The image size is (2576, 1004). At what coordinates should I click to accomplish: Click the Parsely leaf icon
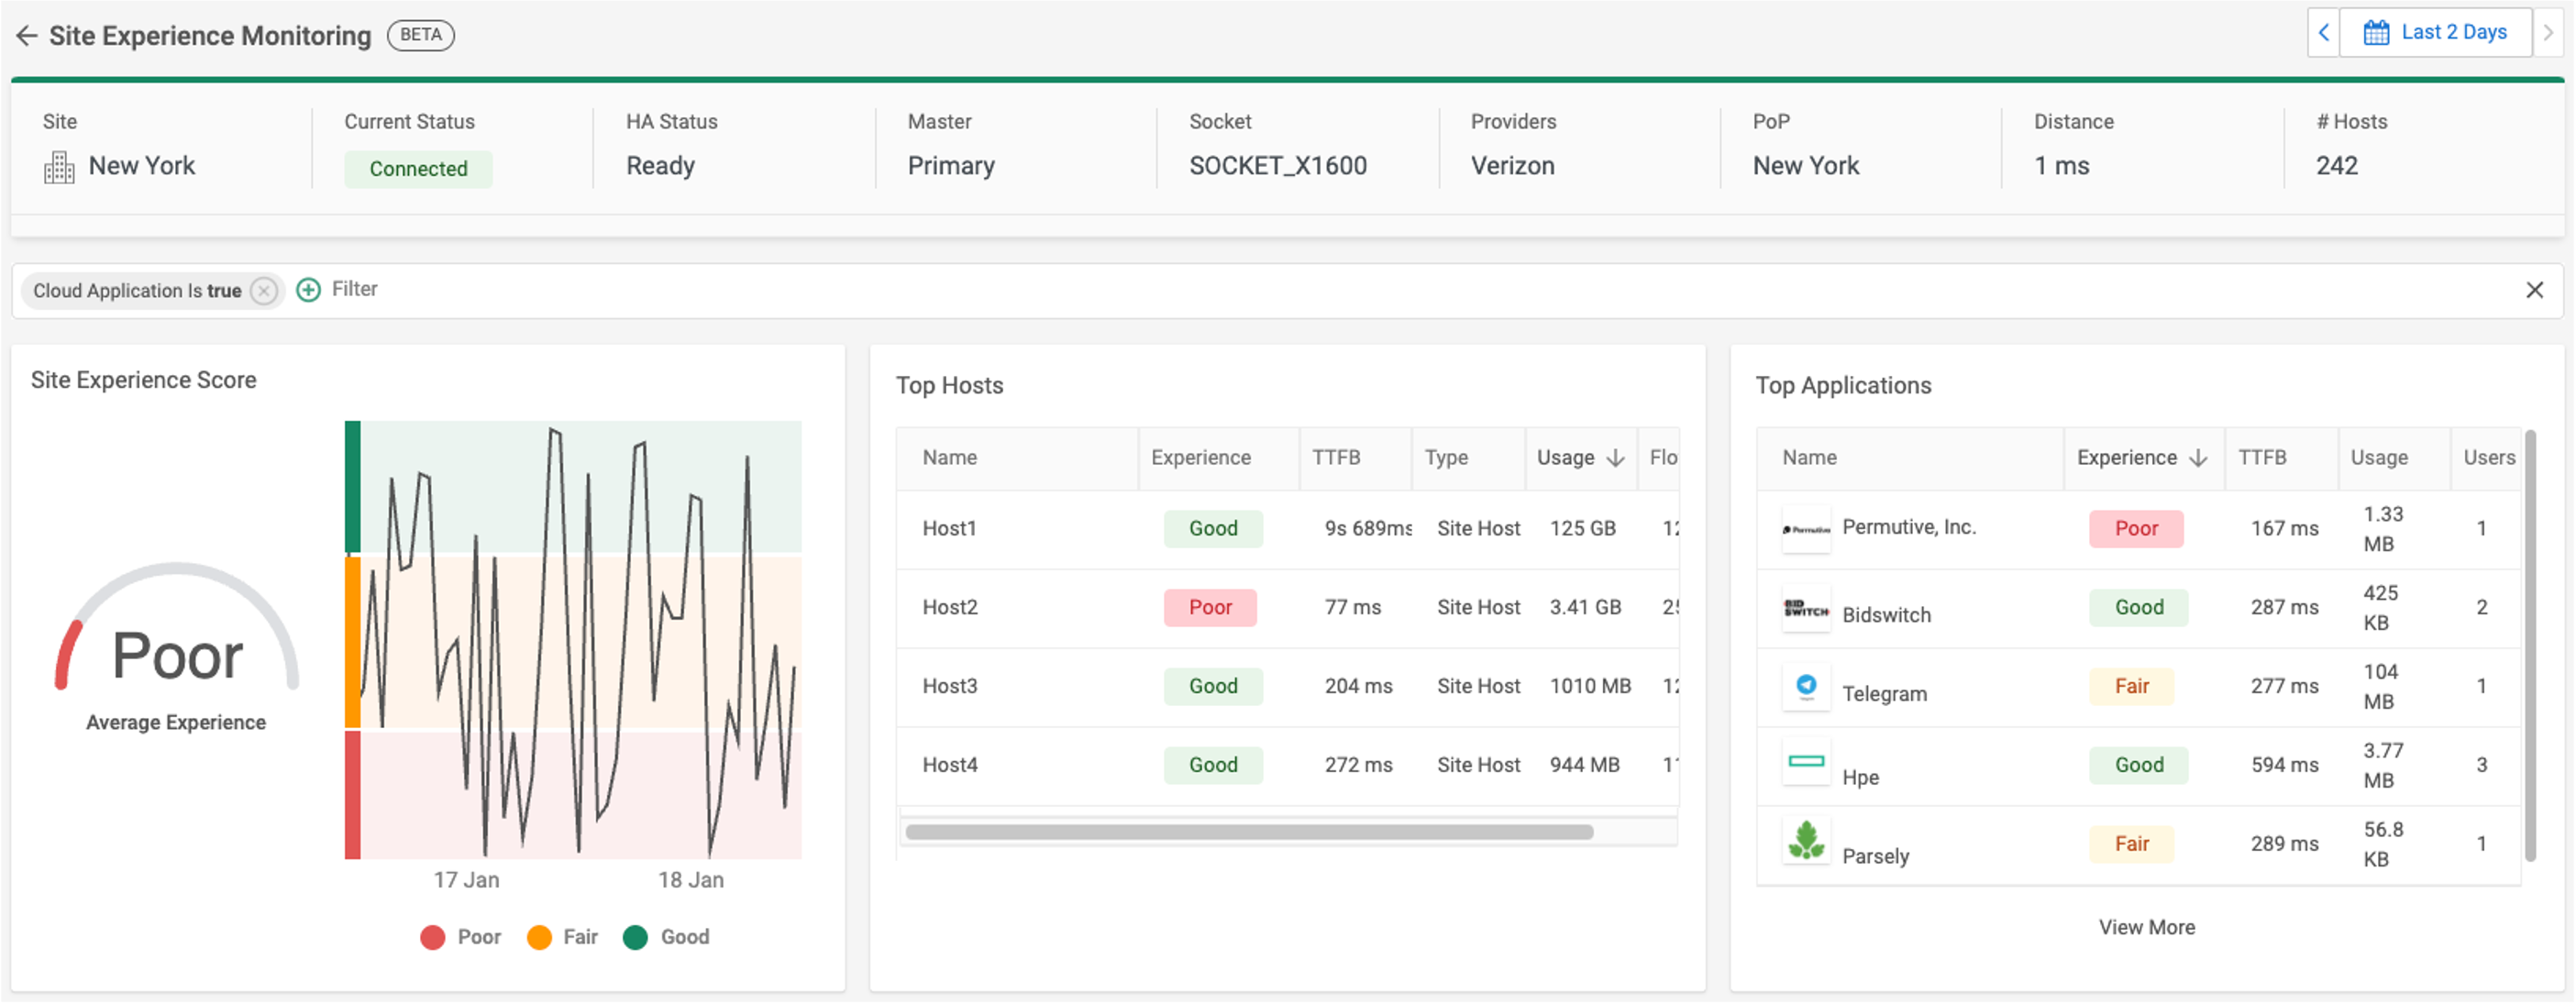1806,843
